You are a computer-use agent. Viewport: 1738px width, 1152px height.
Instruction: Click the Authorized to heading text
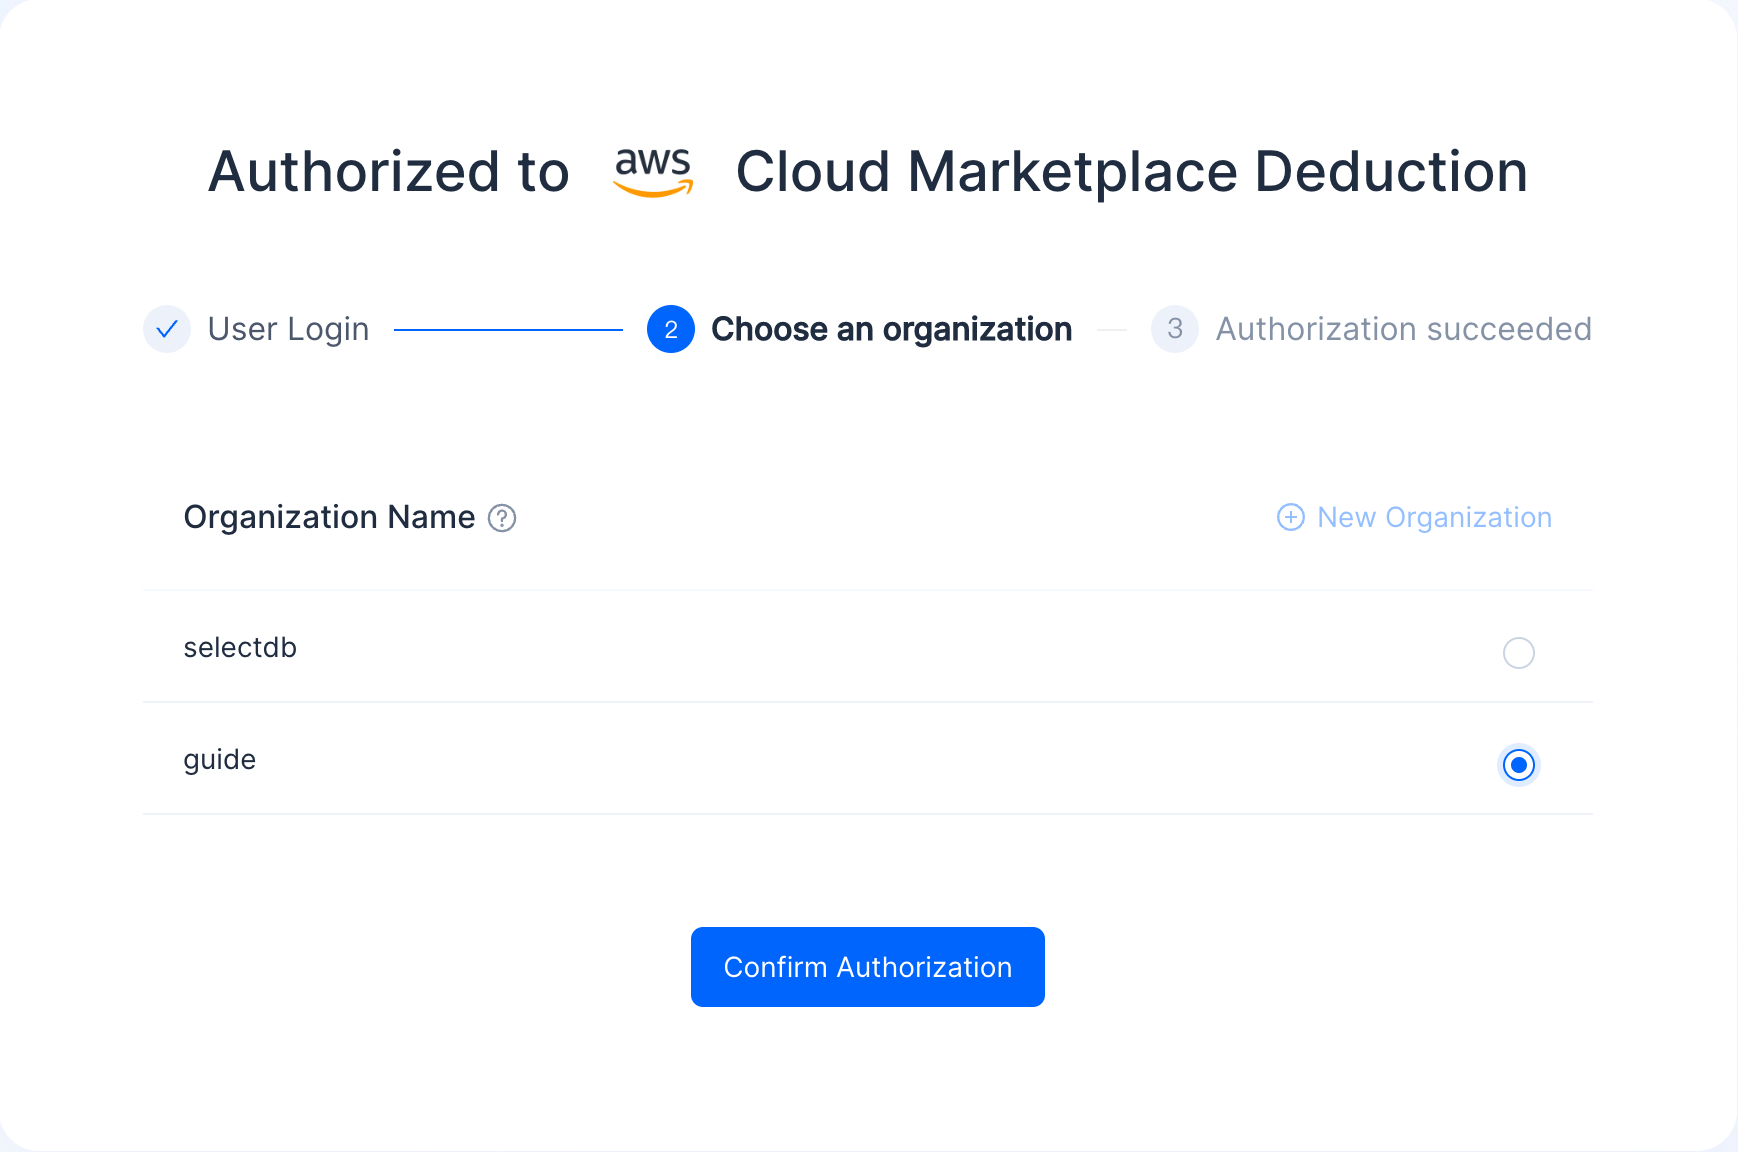tap(389, 172)
